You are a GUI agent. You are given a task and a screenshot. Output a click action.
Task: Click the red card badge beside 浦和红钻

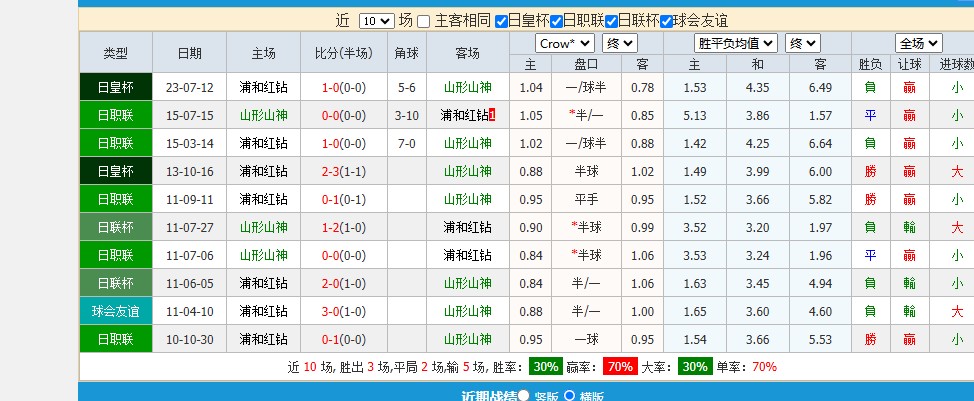492,115
